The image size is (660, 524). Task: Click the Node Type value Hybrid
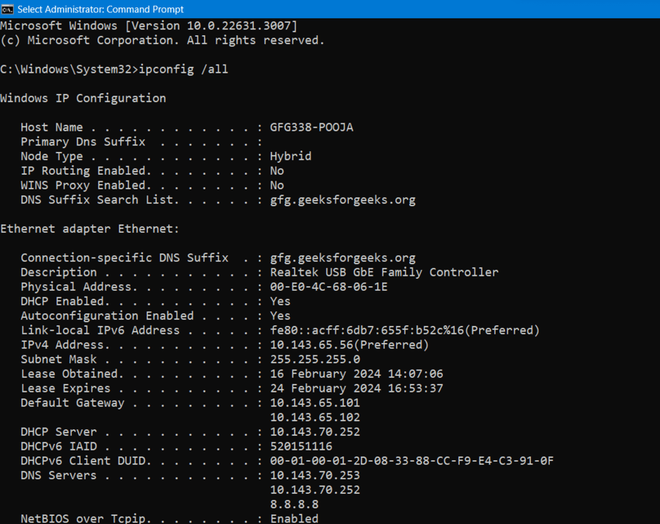[291, 156]
